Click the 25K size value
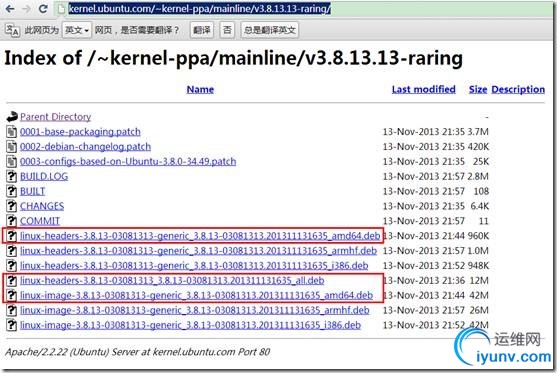The image size is (557, 373). pos(481,161)
